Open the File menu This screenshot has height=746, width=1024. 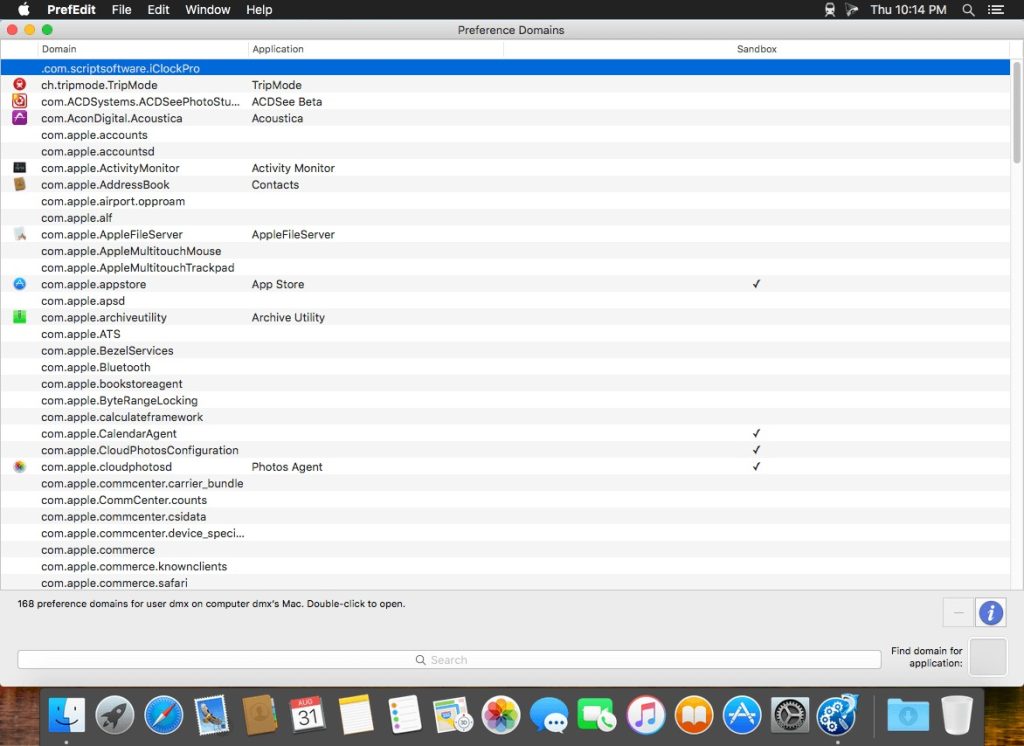[x=121, y=10]
